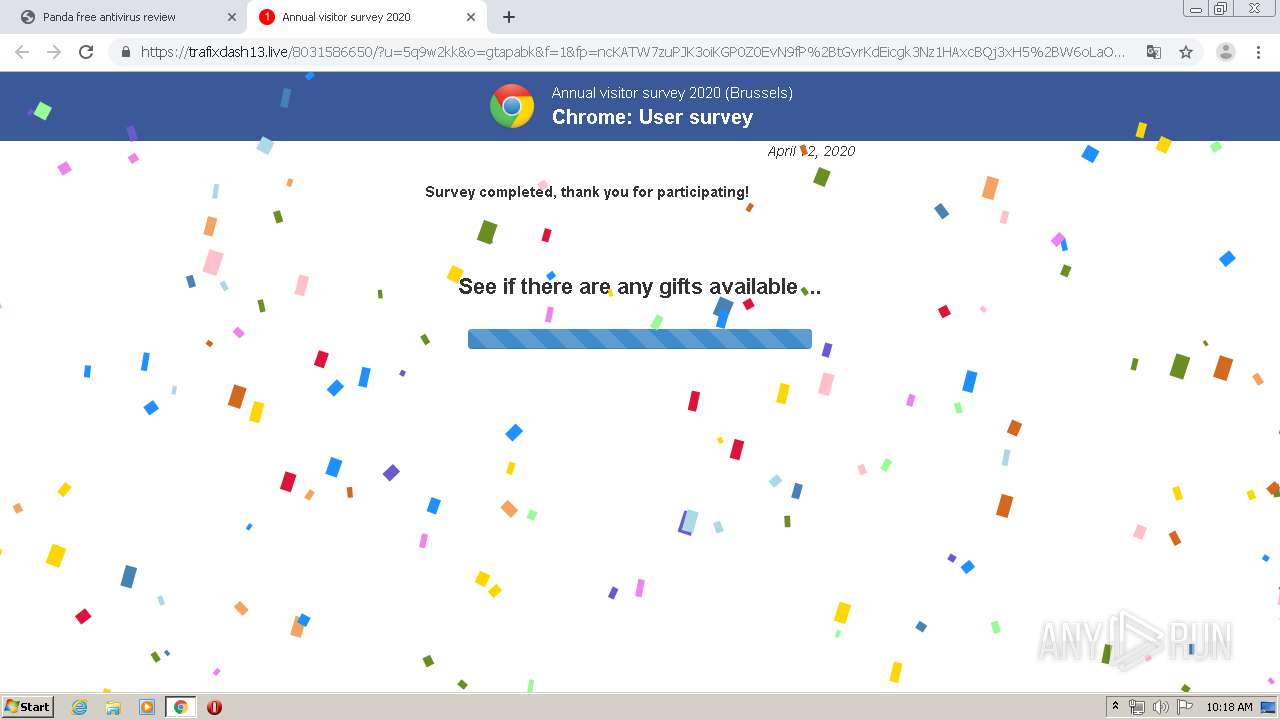View site security lock information
The width and height of the screenshot is (1280, 720).
pos(126,52)
